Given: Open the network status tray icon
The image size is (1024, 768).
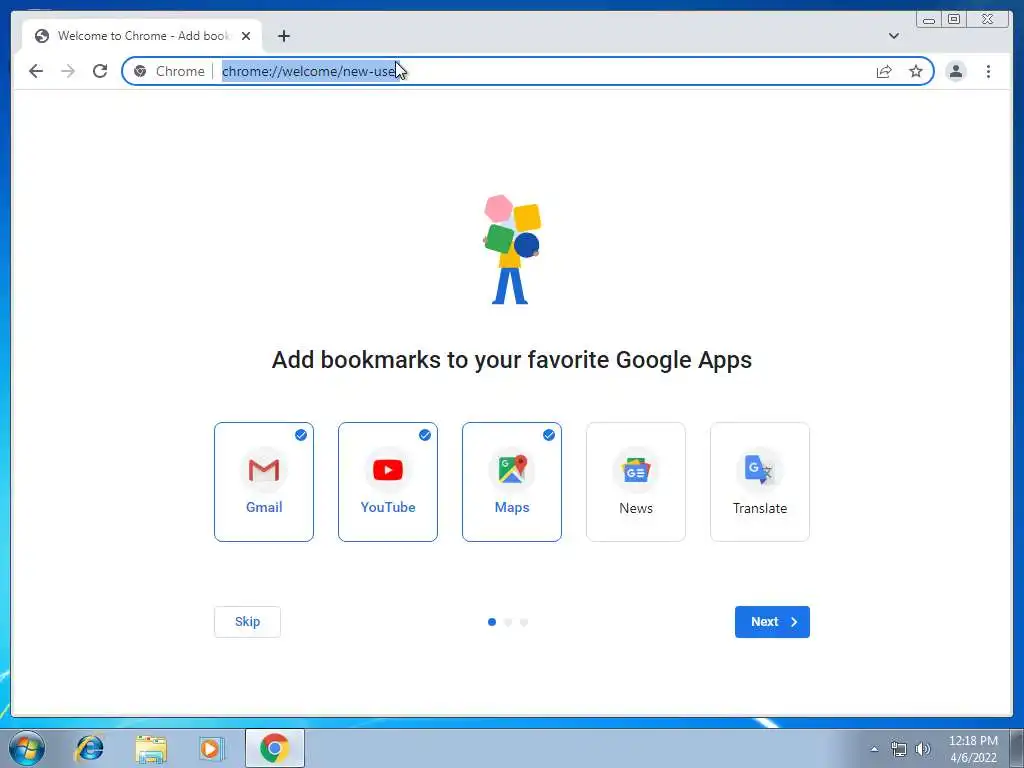Looking at the screenshot, I should pyautogui.click(x=899, y=749).
